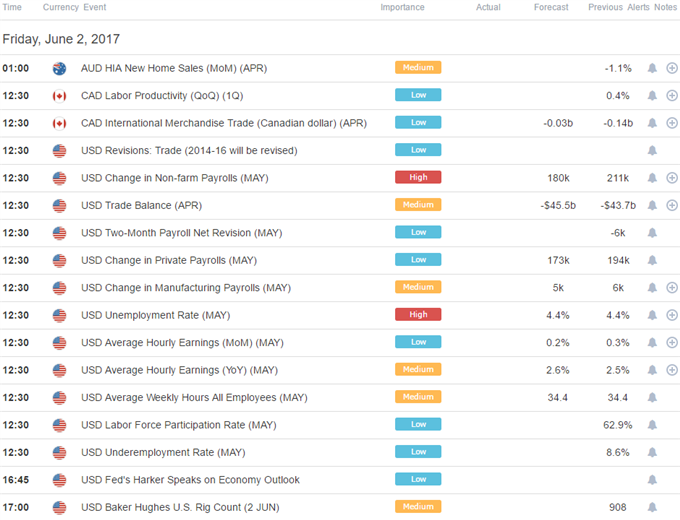The height and width of the screenshot is (520, 680).
Task: Sort by Importance column header
Action: (402, 7)
